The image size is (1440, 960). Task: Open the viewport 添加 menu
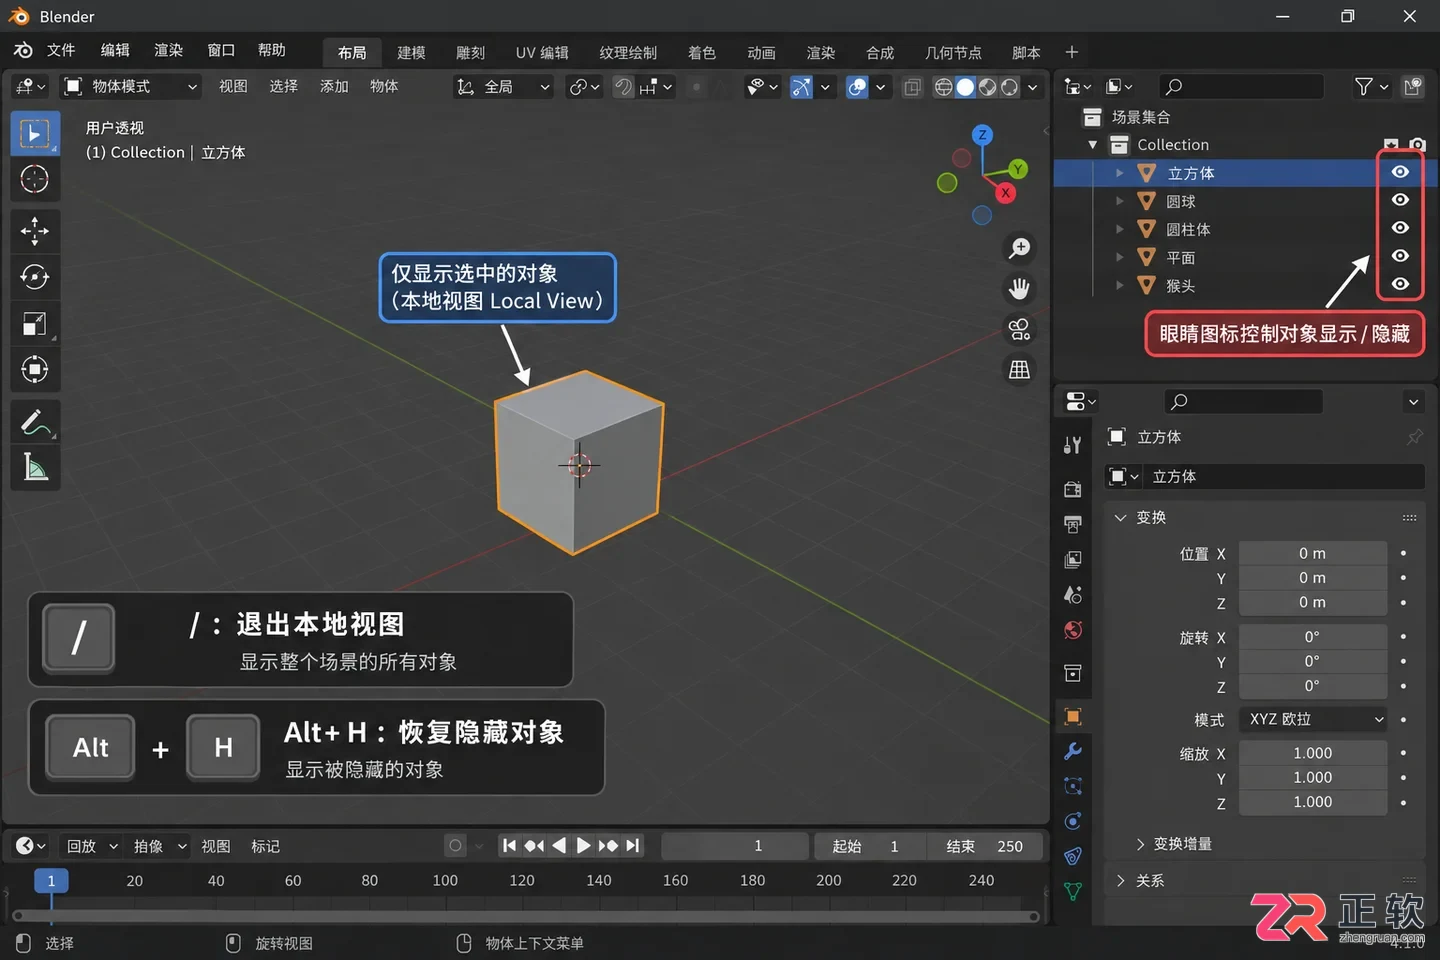(x=334, y=87)
